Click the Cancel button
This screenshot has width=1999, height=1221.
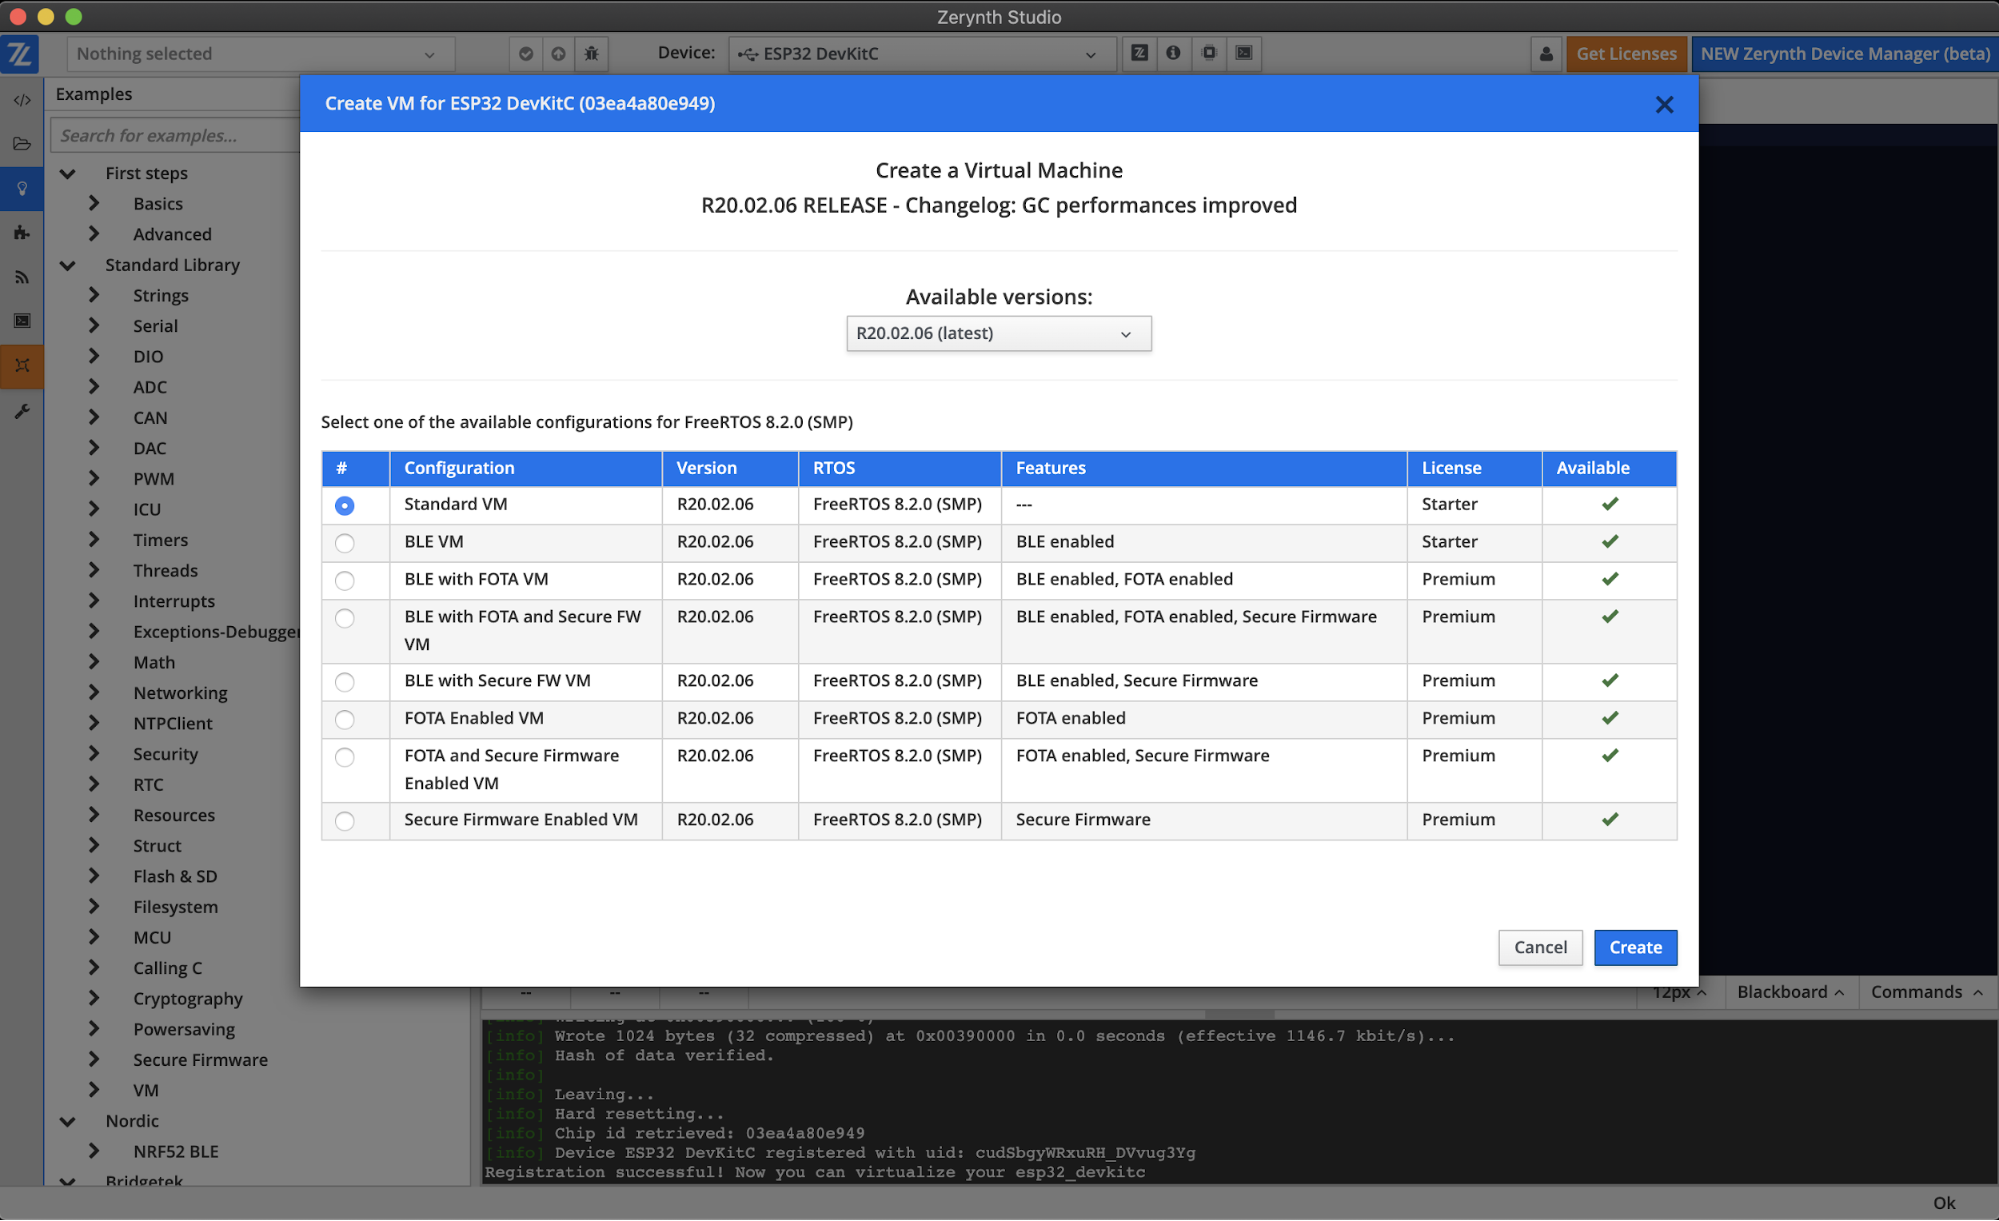tap(1539, 947)
